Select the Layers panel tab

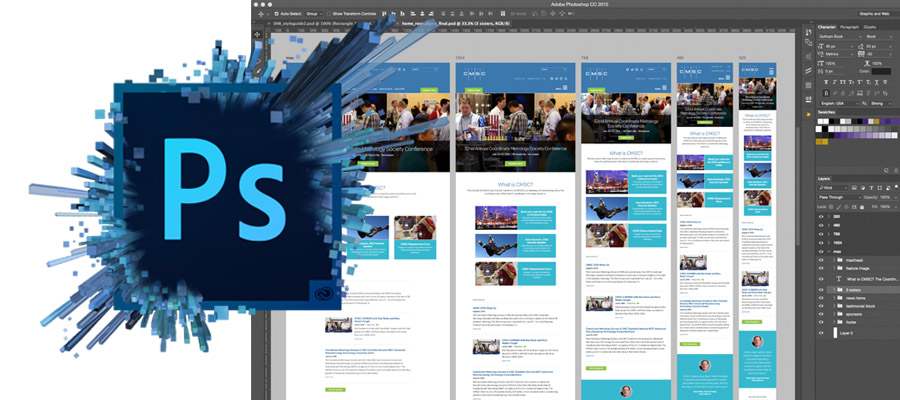pyautogui.click(x=824, y=178)
